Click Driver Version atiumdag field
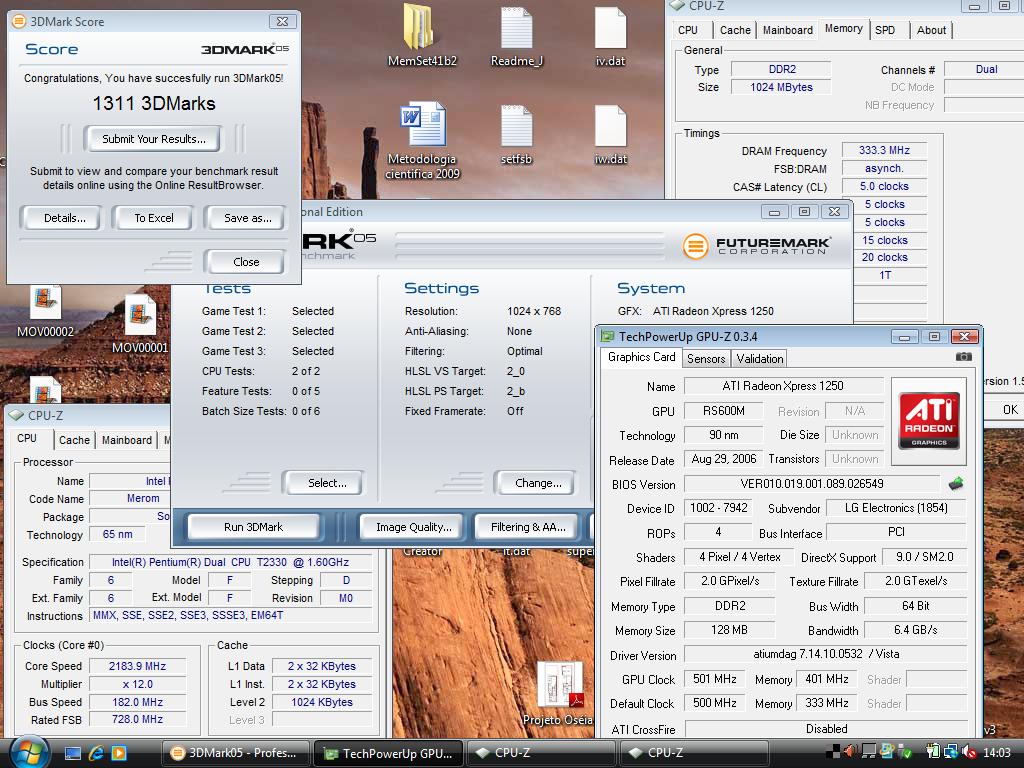The height and width of the screenshot is (768, 1024). 825,654
